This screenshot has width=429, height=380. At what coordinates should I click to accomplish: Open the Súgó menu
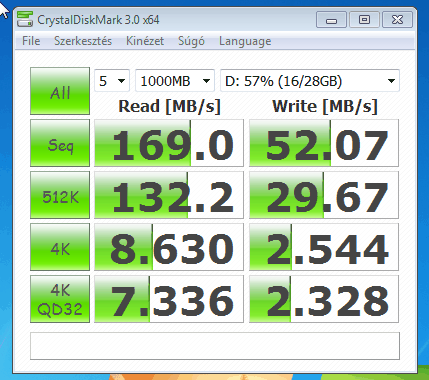coord(191,41)
